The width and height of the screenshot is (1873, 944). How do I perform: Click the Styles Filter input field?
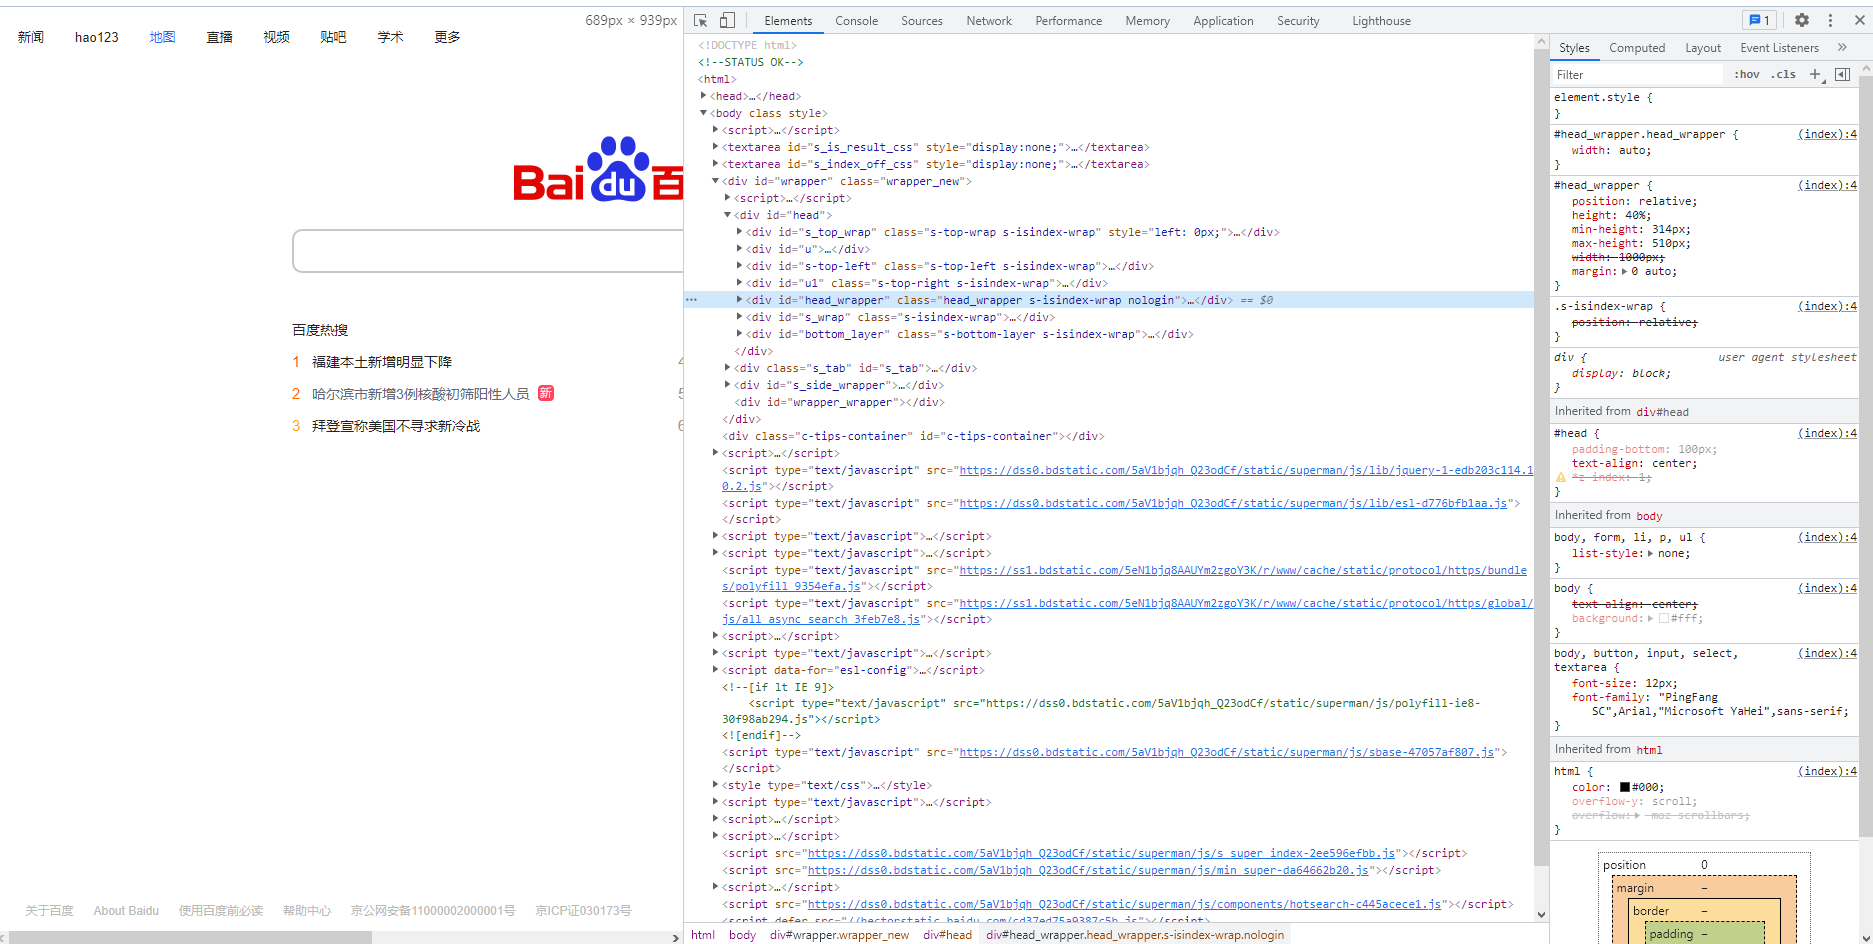coord(1638,74)
